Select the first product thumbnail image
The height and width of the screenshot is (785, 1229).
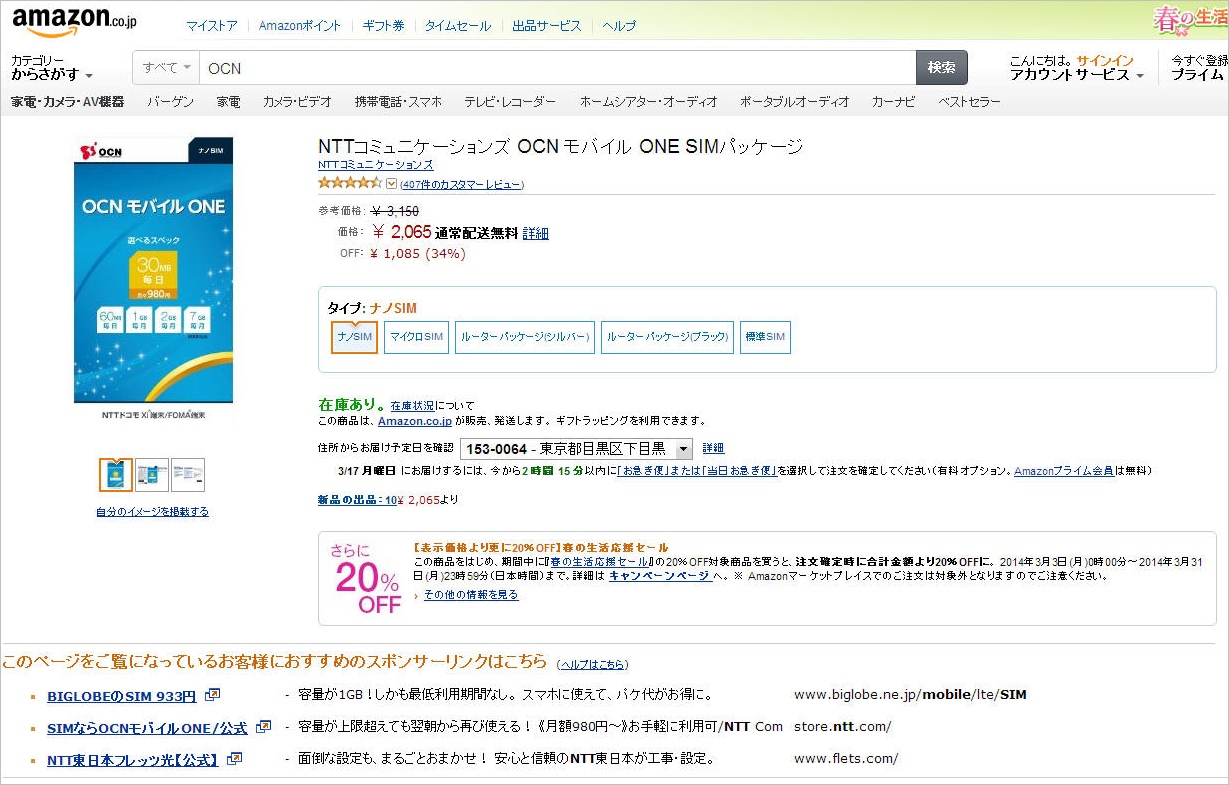[116, 475]
